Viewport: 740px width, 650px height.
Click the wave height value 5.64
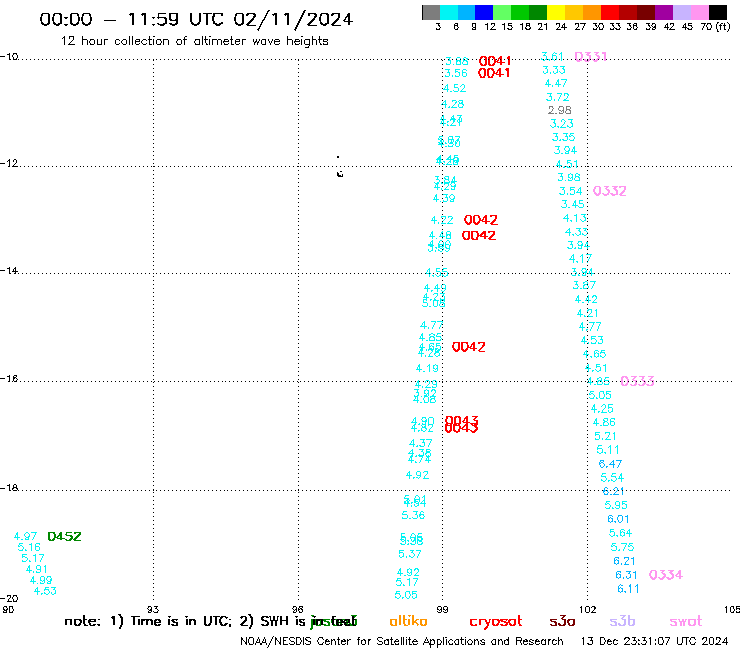pos(620,533)
